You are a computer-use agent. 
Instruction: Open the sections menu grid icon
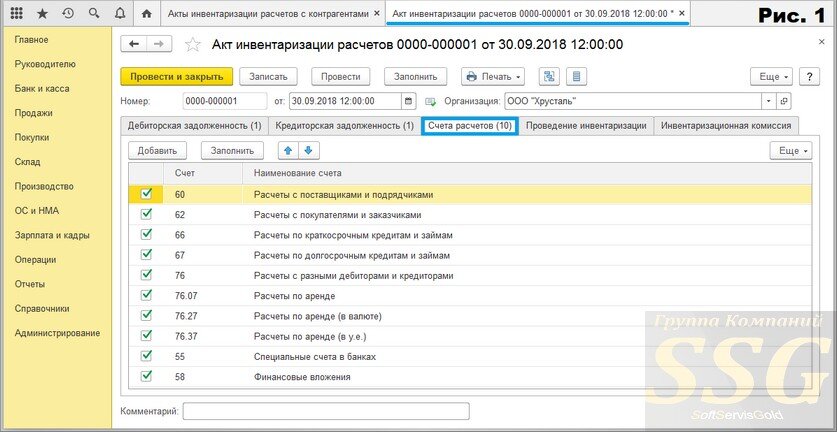(x=17, y=14)
